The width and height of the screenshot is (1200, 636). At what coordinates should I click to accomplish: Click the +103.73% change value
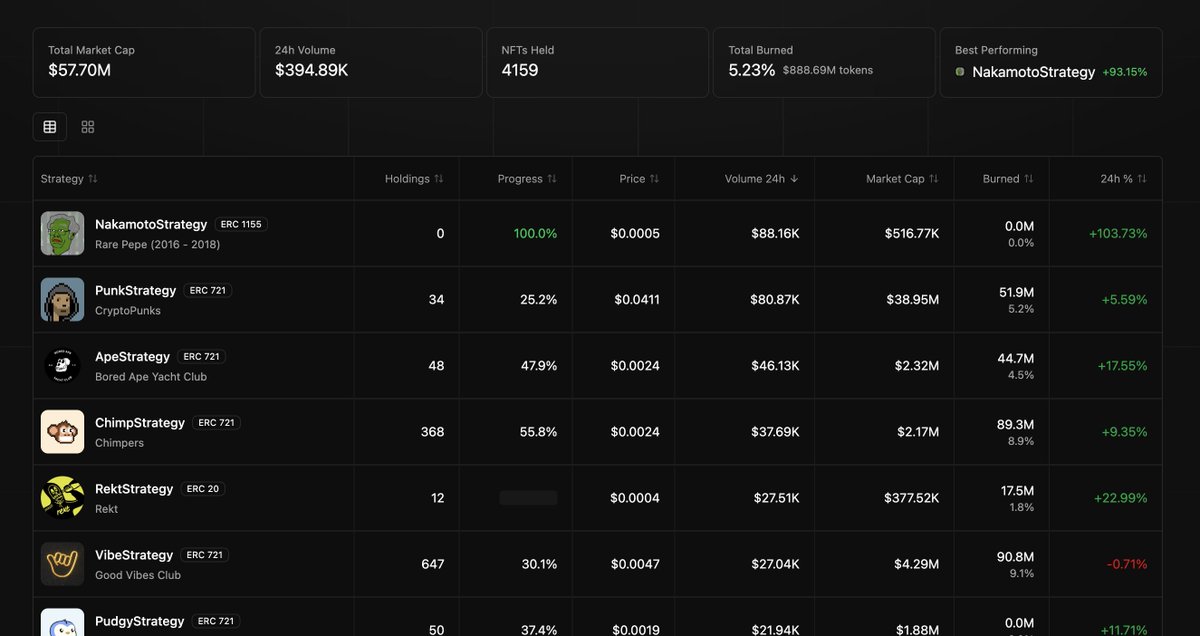point(1118,233)
